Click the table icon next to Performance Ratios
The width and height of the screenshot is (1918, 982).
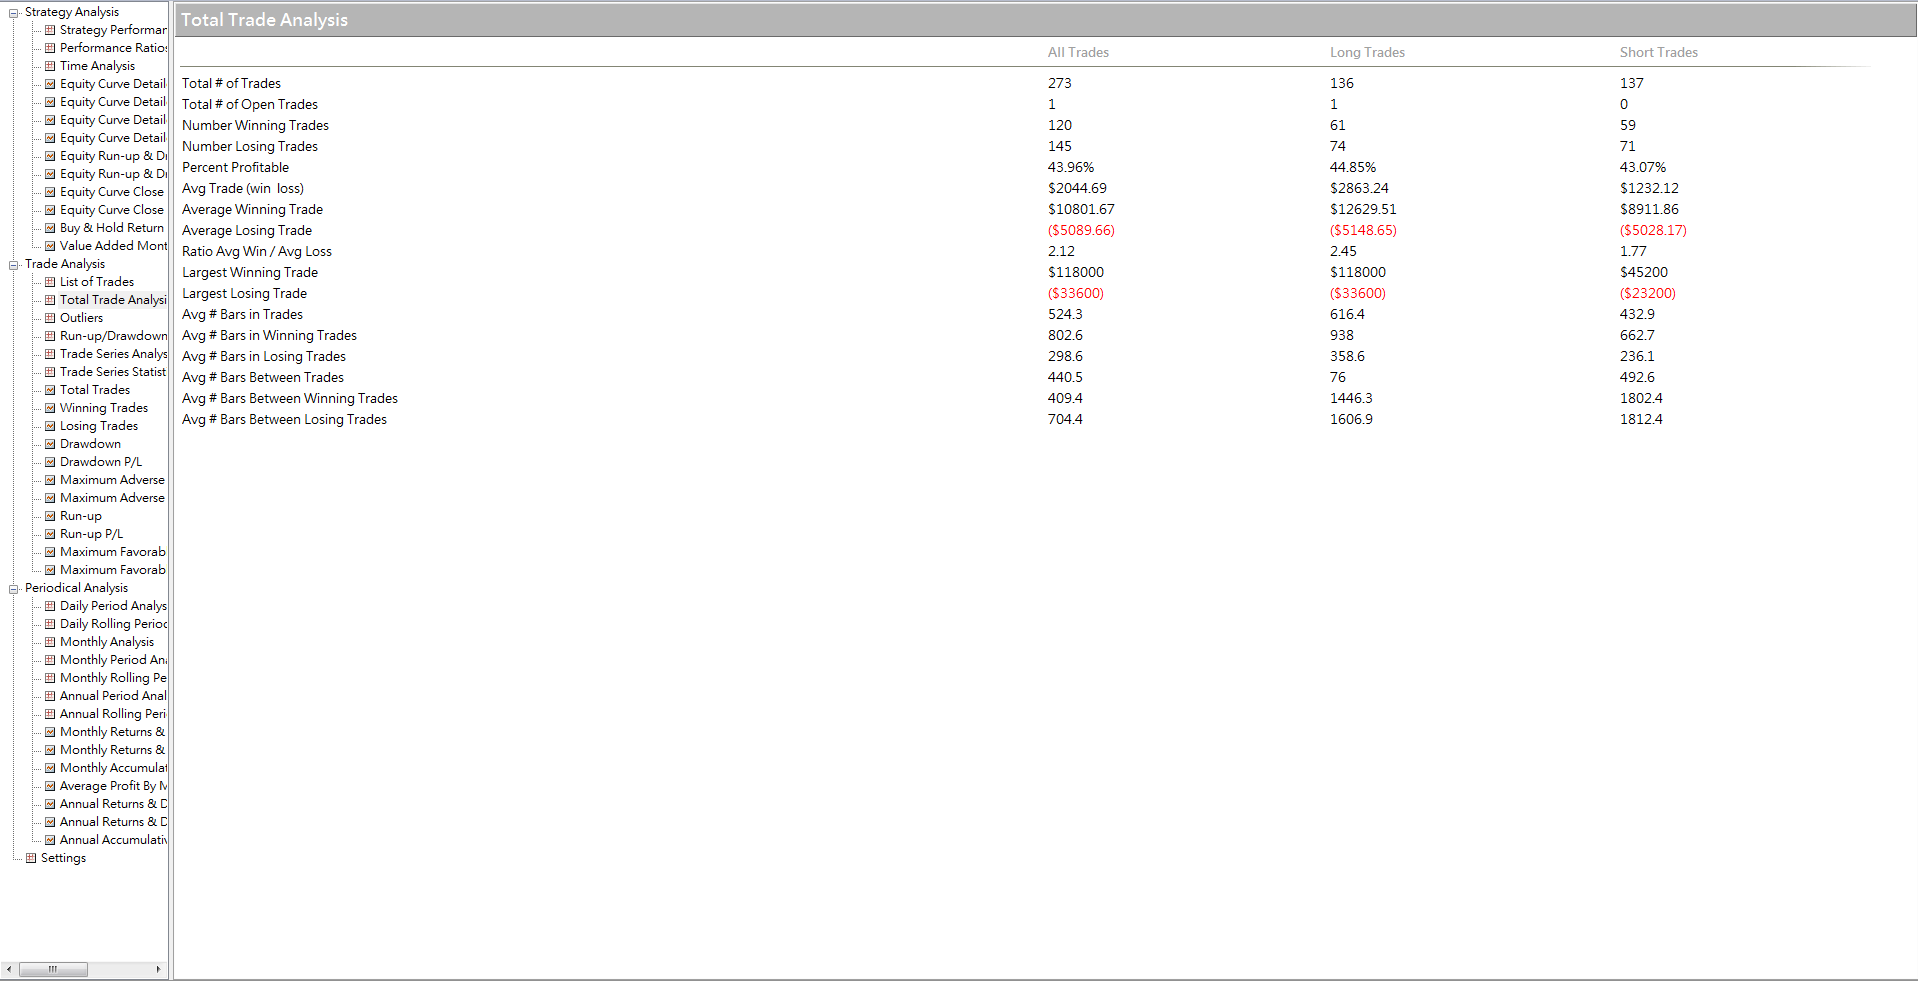[50, 48]
